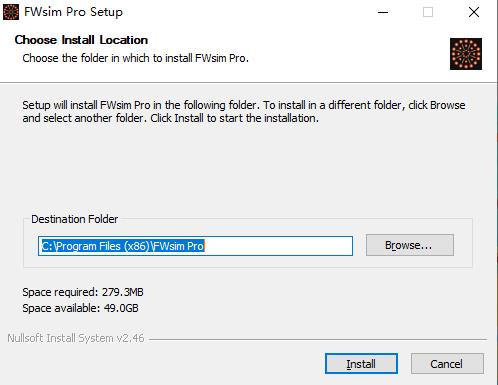This screenshot has width=498, height=385.
Task: Click the horizontal line beside the Nullsoft label
Action: coord(318,339)
